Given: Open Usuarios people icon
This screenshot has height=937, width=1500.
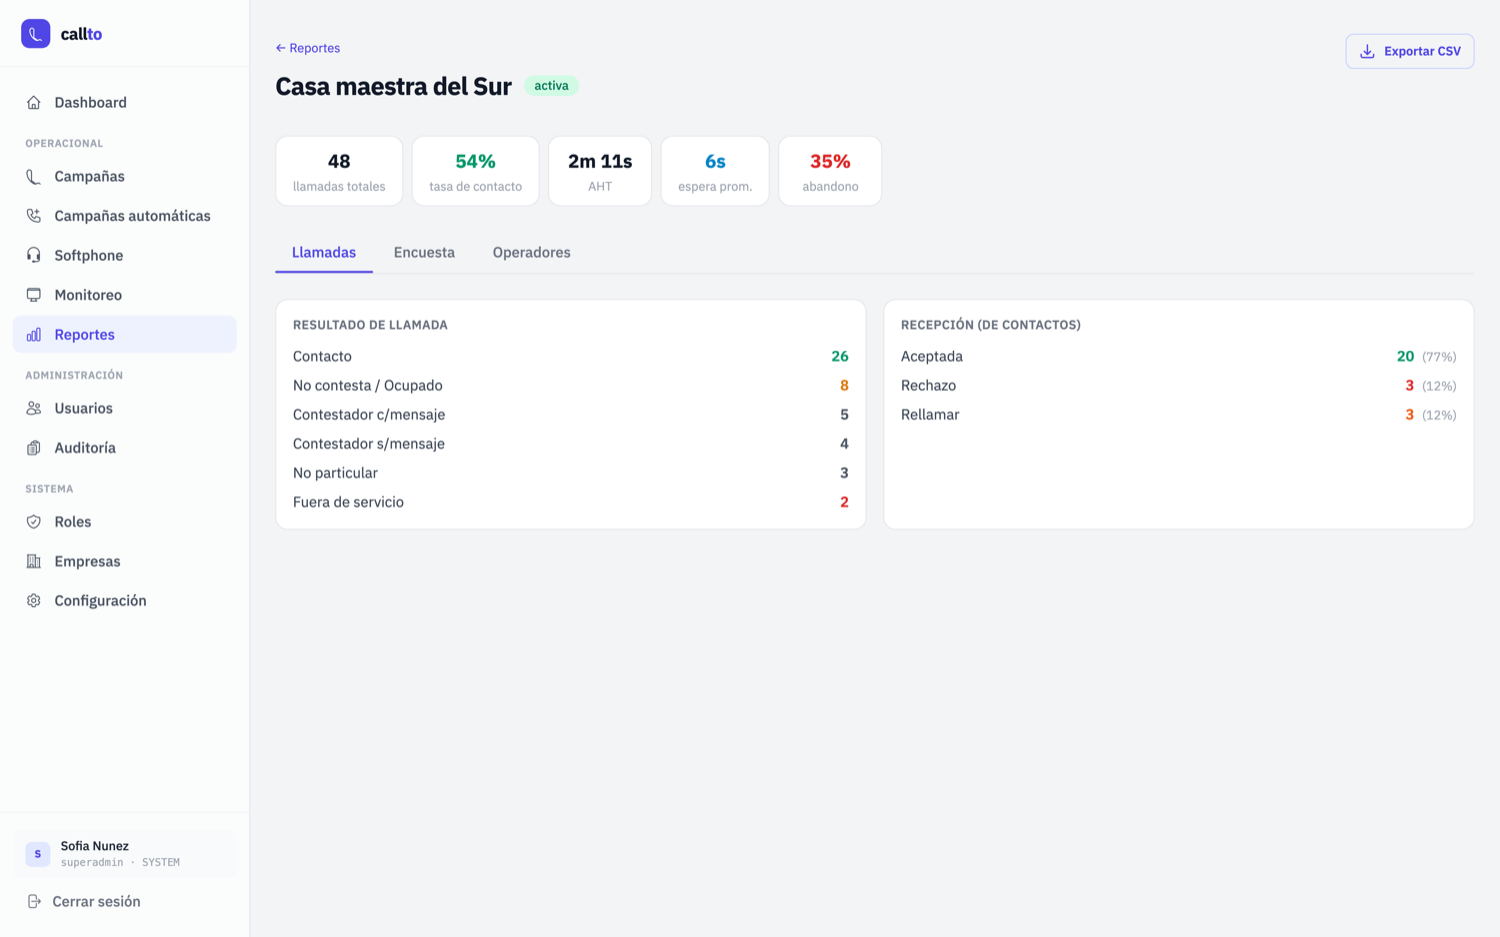Looking at the screenshot, I should pos(34,408).
